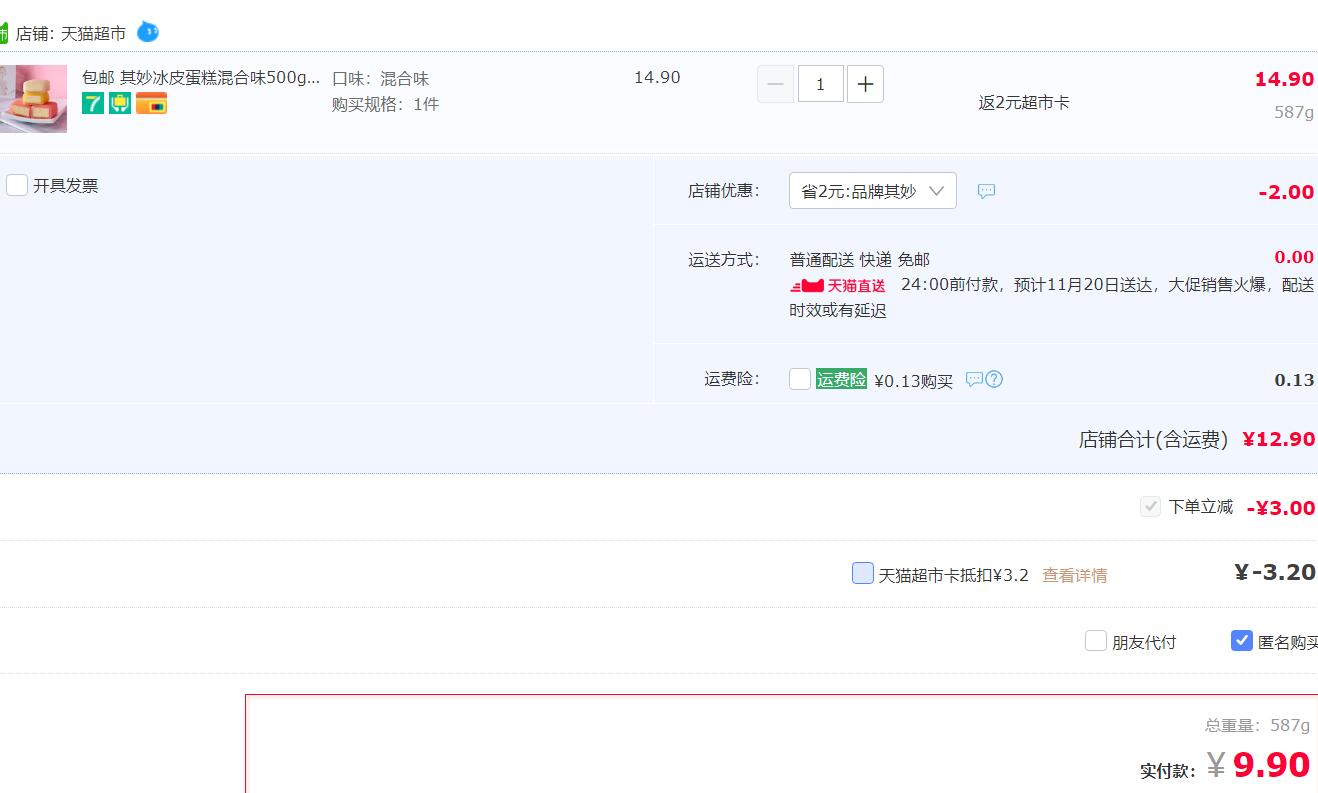Image resolution: width=1318 pixels, height=793 pixels.
Task: Click the grey 587g weight under item price
Action: pyautogui.click(x=1294, y=112)
